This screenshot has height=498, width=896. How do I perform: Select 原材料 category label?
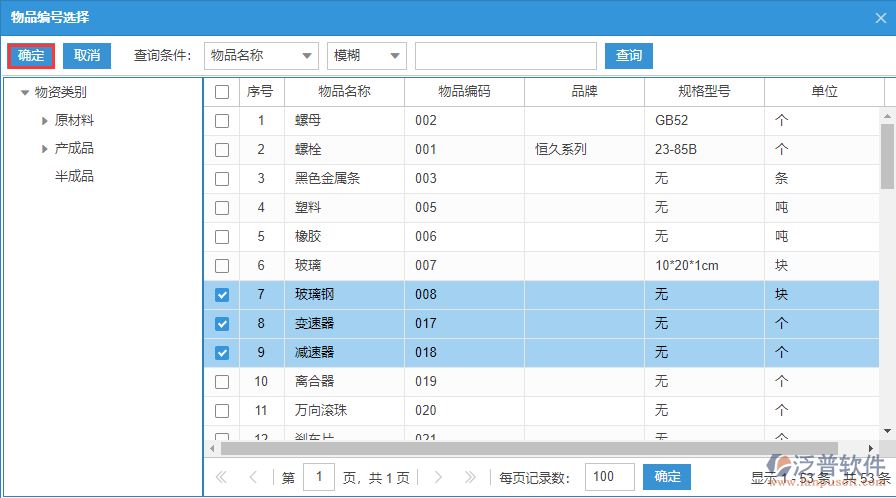74,121
